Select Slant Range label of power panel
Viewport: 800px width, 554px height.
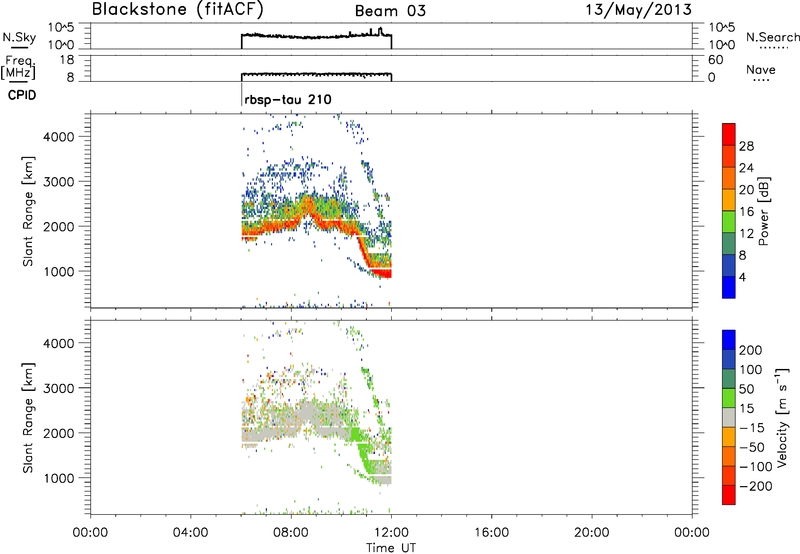(28, 211)
